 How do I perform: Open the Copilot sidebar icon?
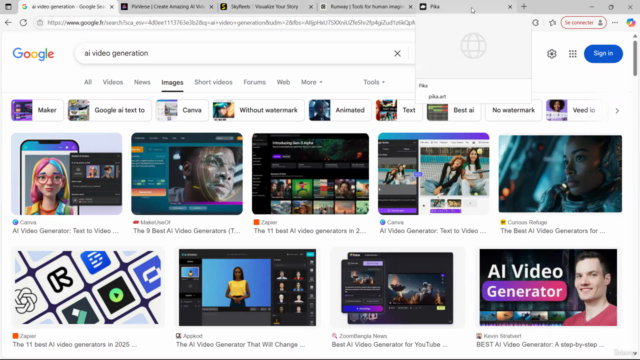coord(631,22)
